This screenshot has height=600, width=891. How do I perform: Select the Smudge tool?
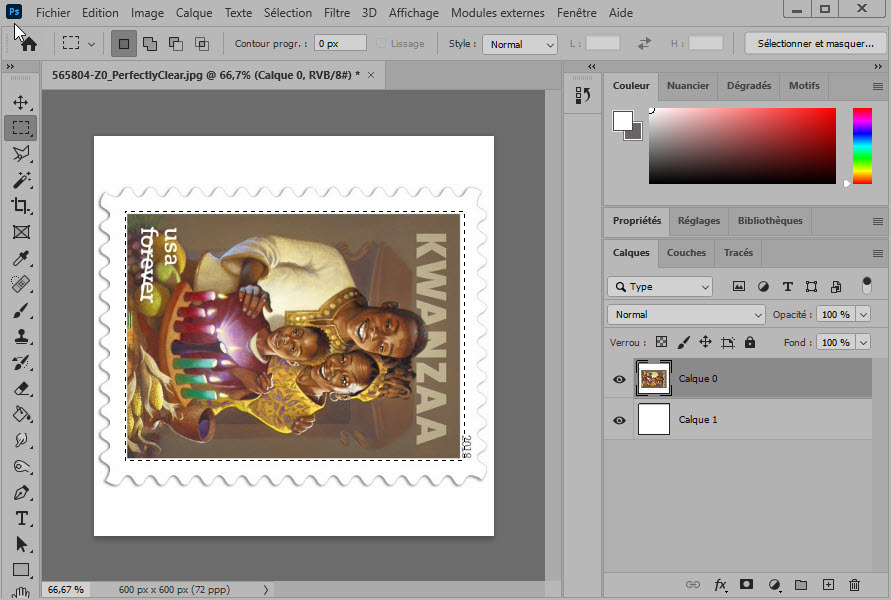point(20,441)
